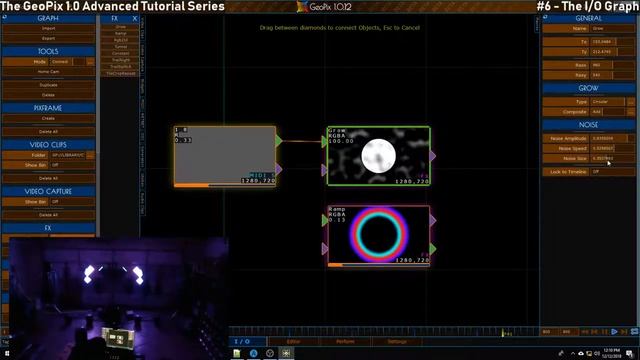640x360 pixels.
Task: Click the MIDI node's purple output connector
Action: pyautogui.click(x=279, y=169)
